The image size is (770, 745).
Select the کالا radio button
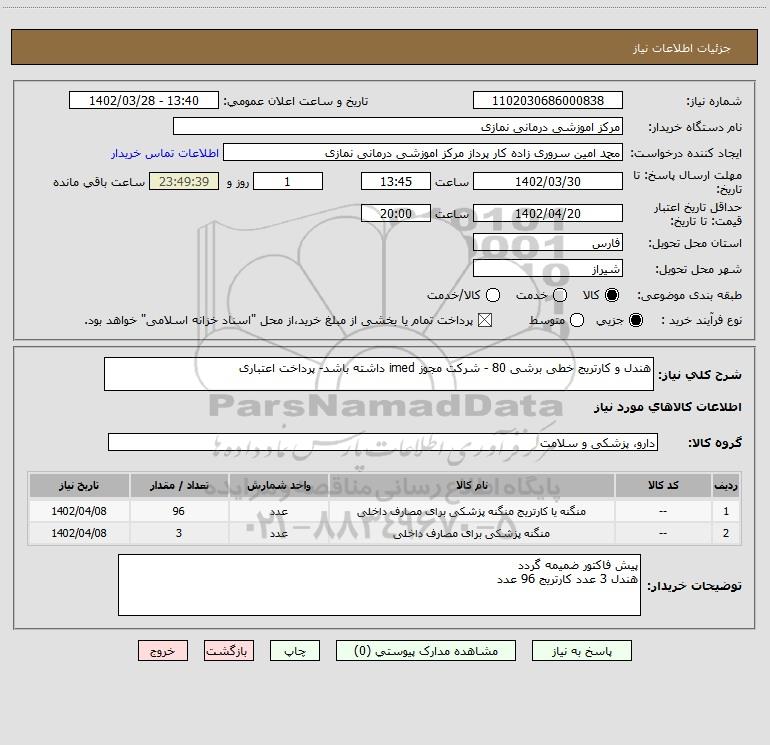[612, 295]
